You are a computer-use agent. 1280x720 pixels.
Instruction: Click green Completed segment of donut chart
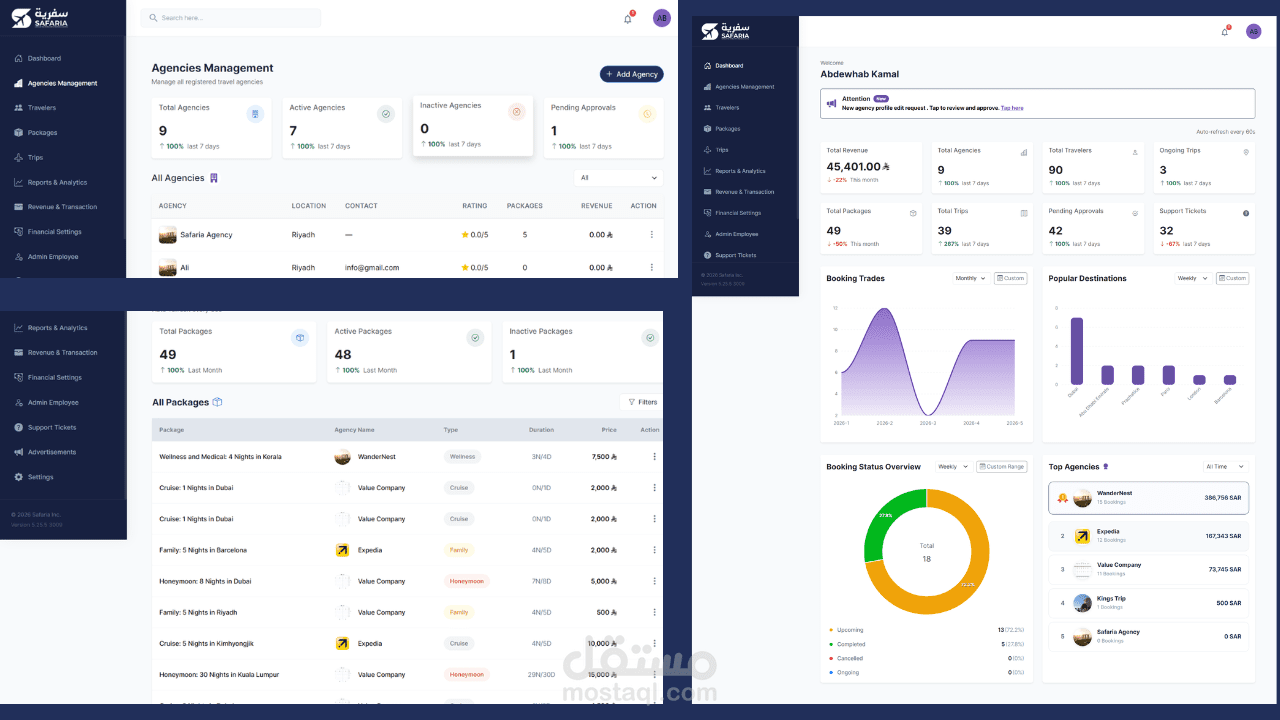(883, 516)
